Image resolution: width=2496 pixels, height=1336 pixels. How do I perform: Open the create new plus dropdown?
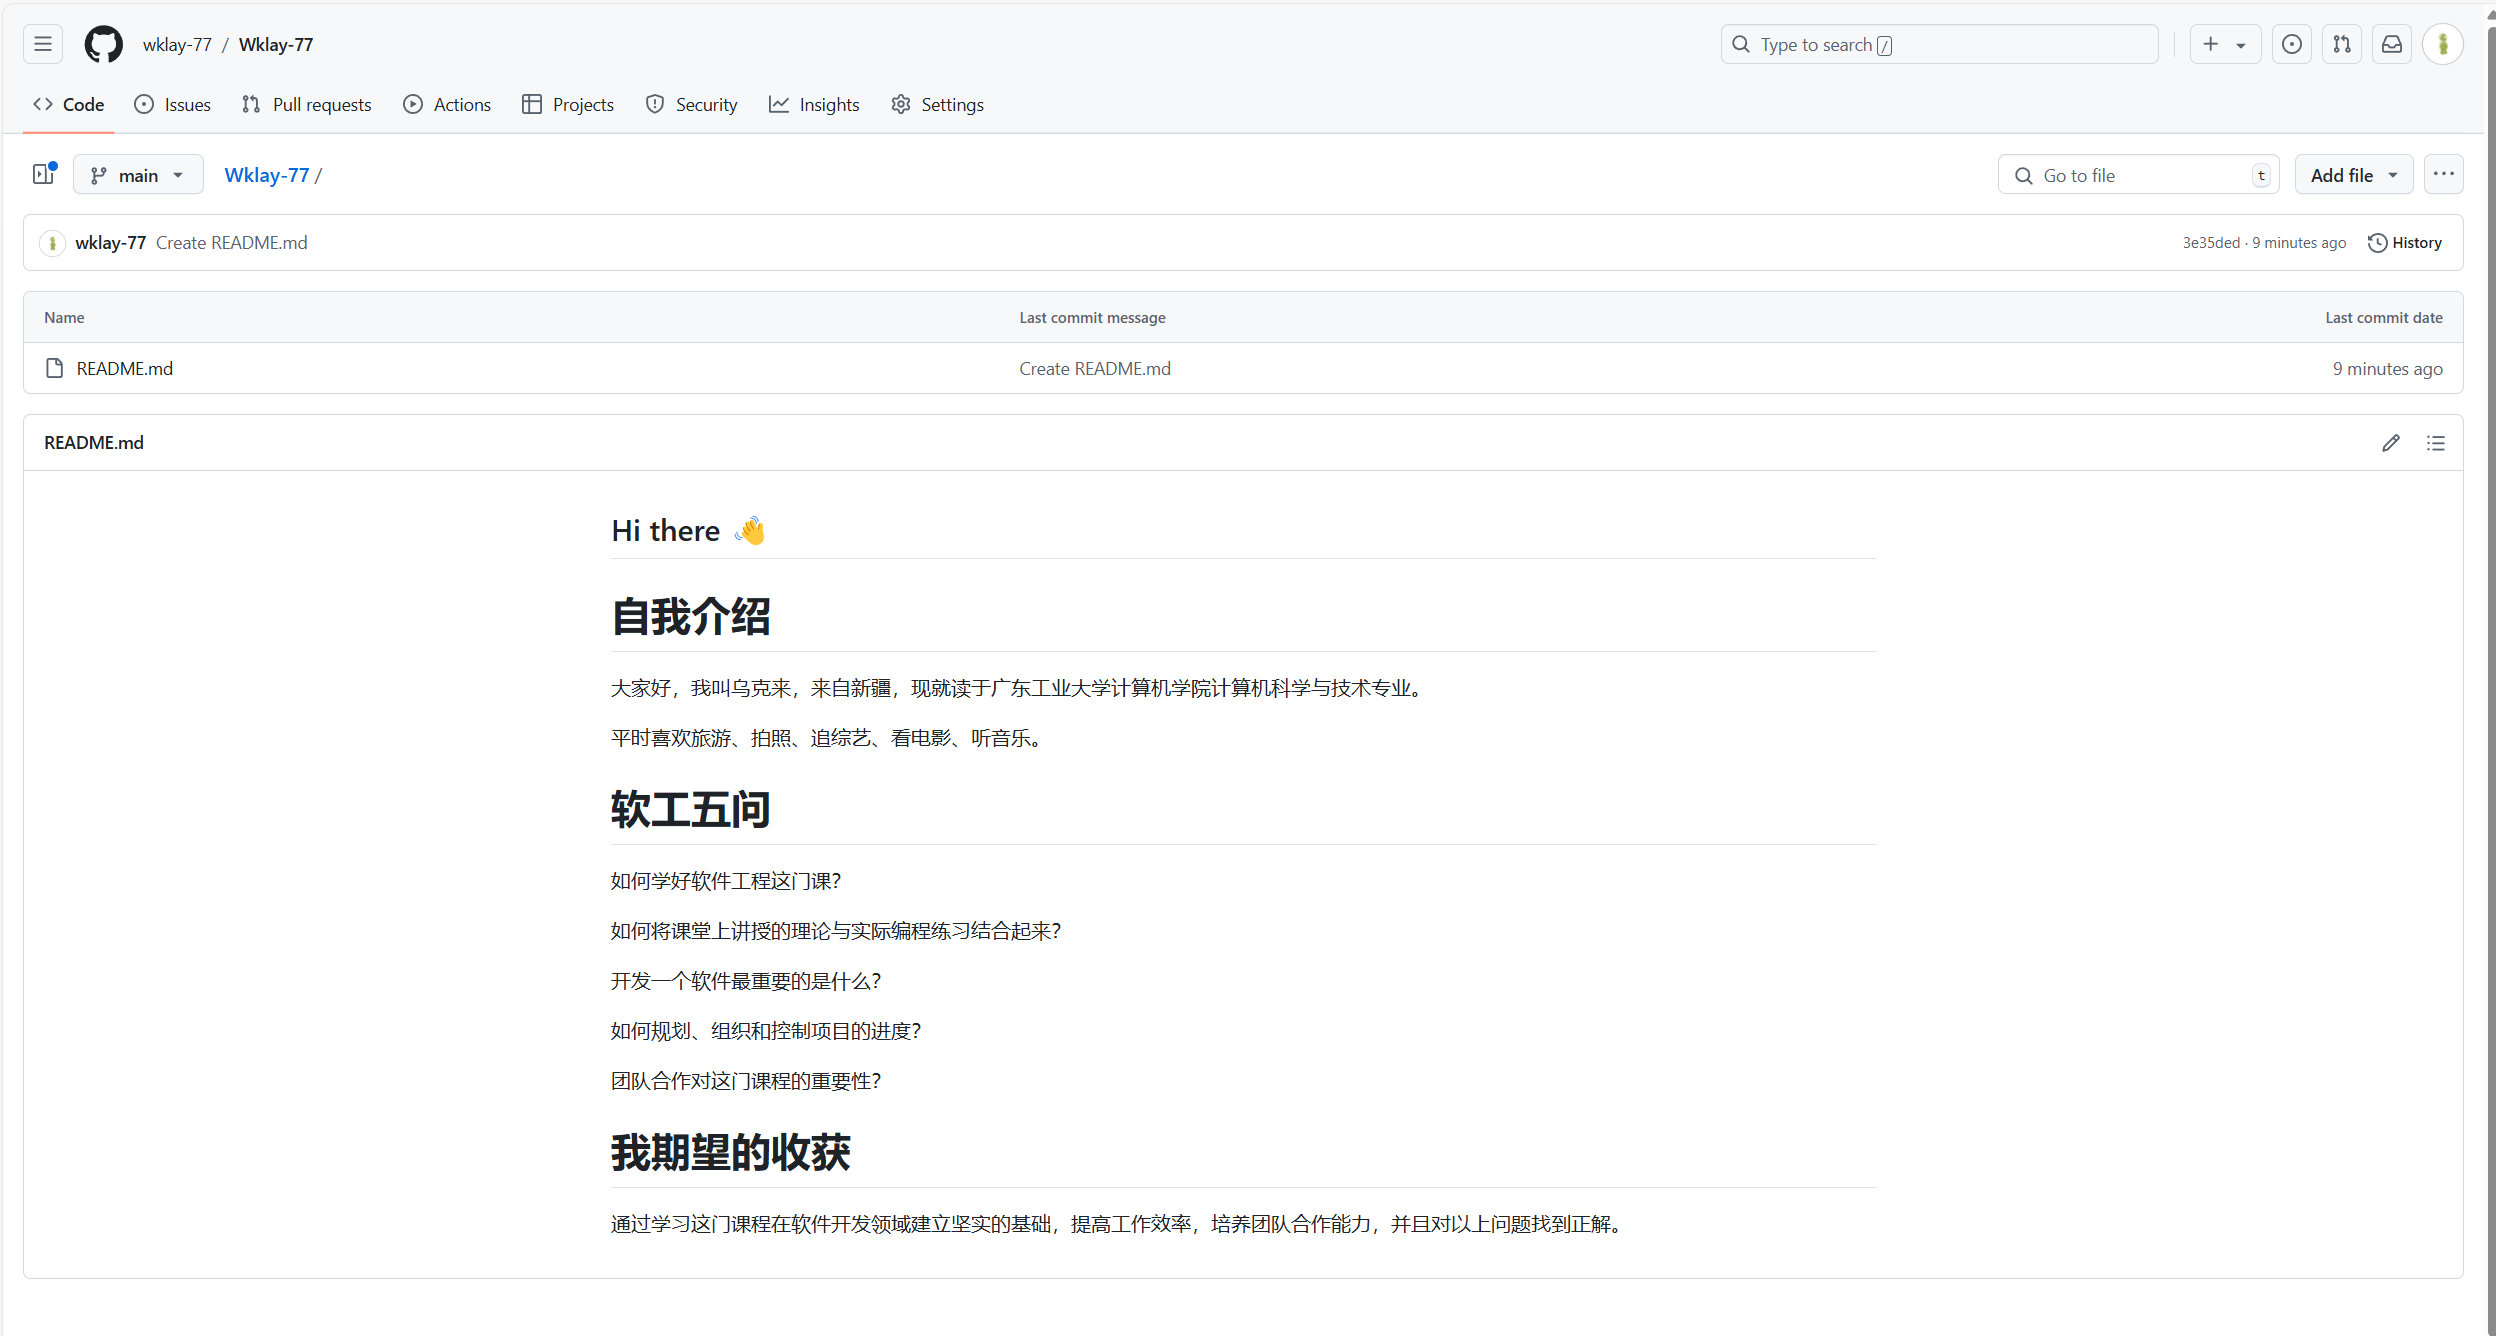pyautogui.click(x=2224, y=45)
